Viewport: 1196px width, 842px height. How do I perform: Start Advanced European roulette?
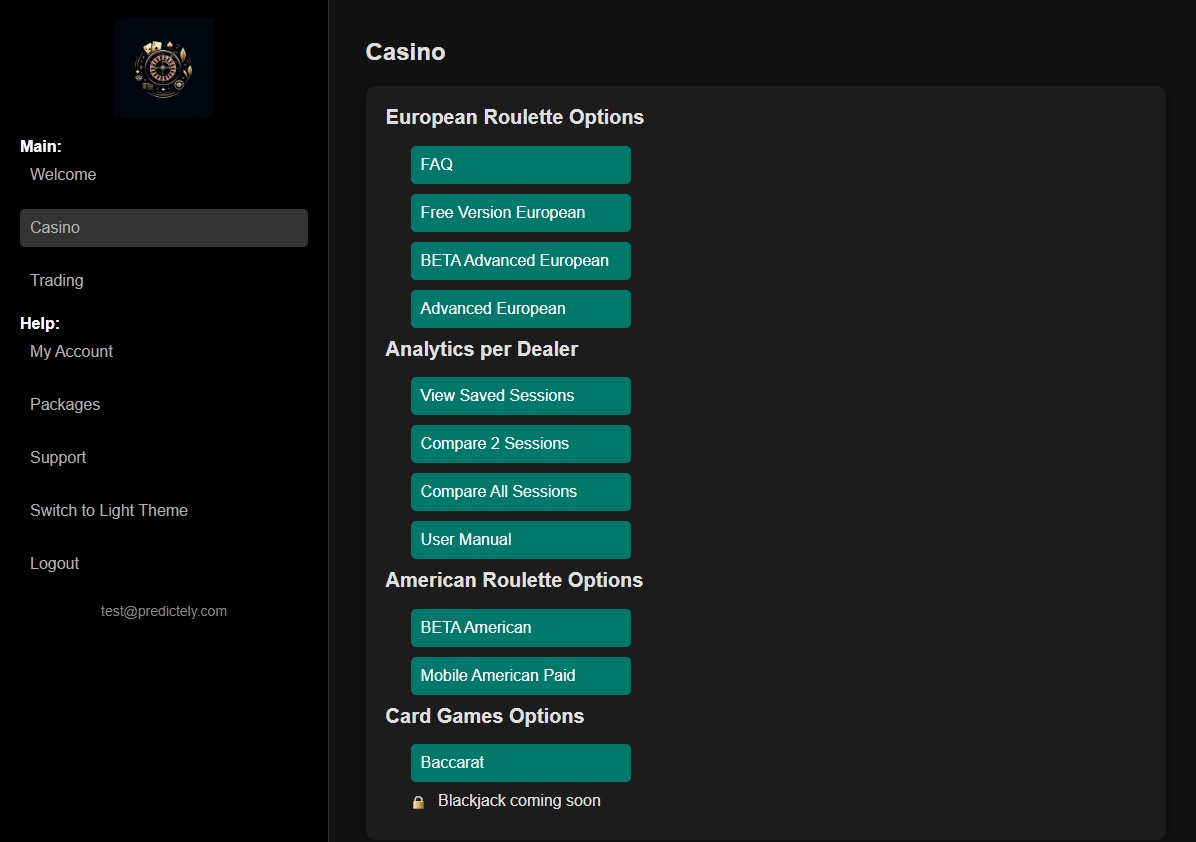pyautogui.click(x=520, y=308)
